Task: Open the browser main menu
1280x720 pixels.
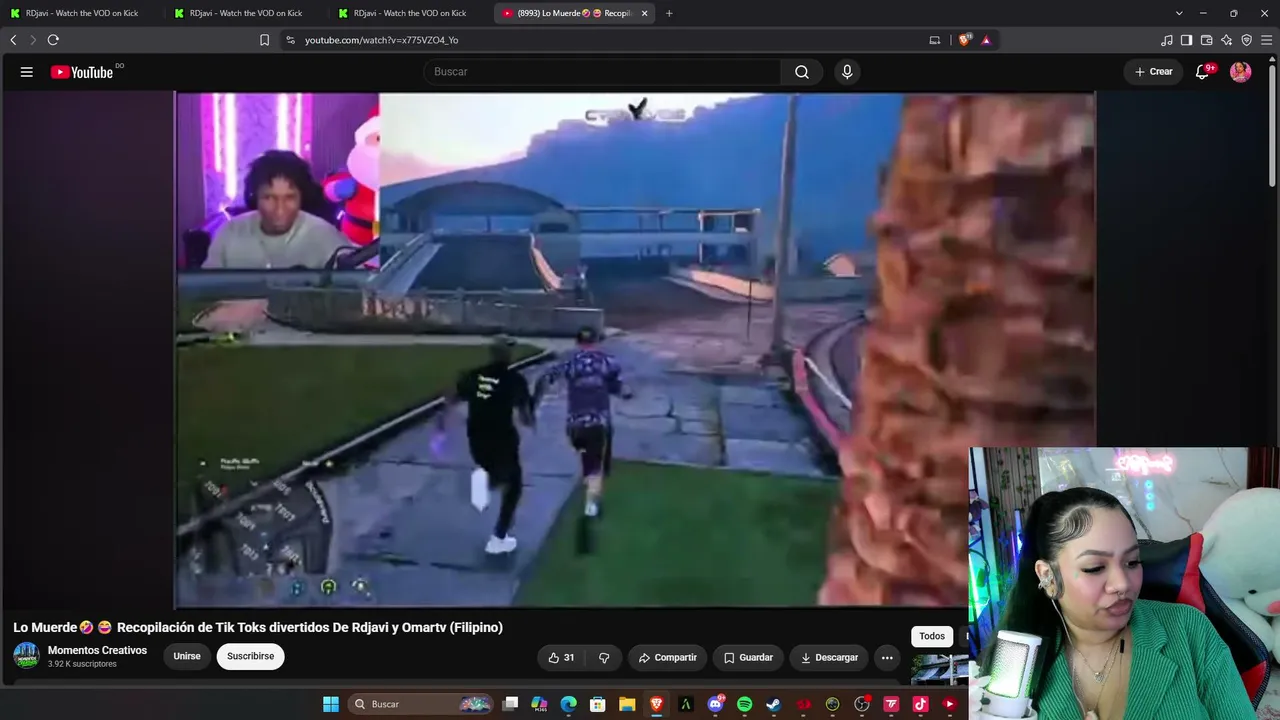Action: 1267,40
